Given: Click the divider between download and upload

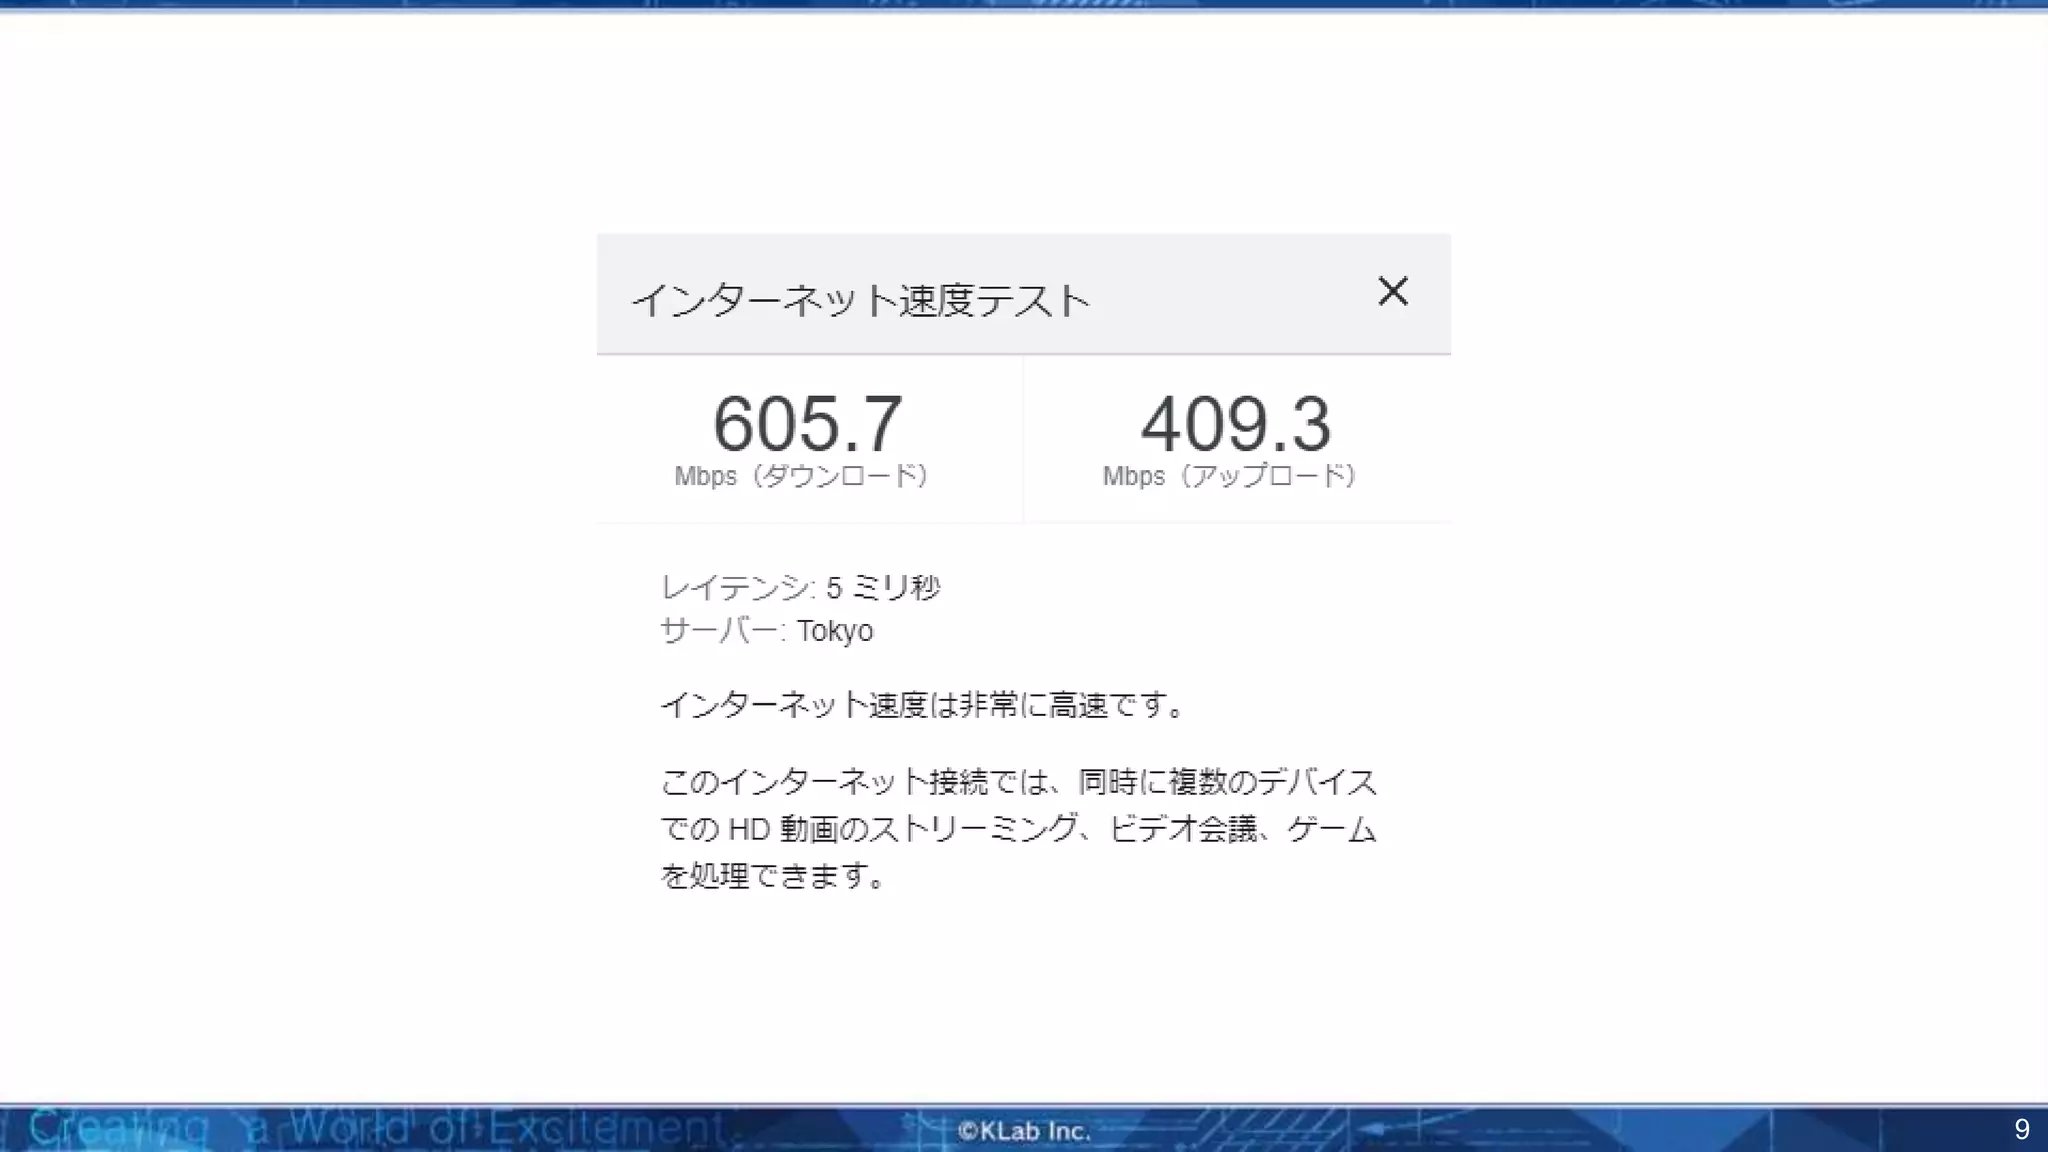Looking at the screenshot, I should tap(1023, 440).
